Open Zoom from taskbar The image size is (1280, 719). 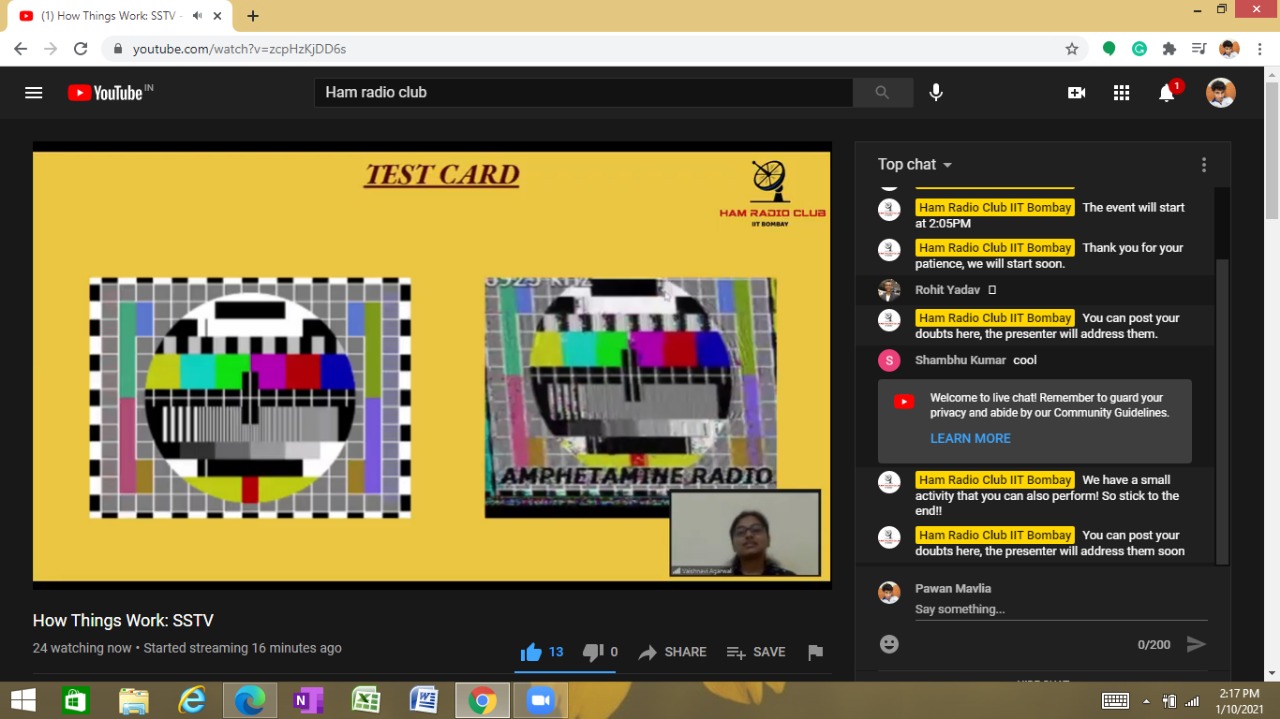pyautogui.click(x=540, y=700)
